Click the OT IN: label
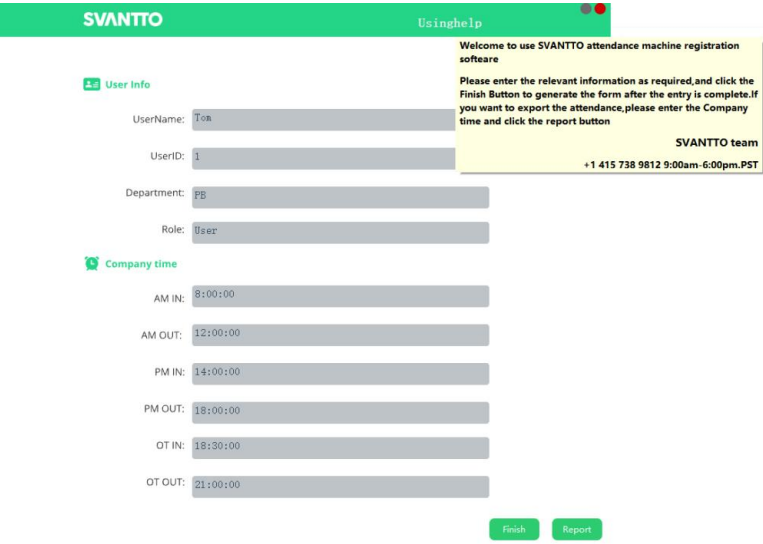 click(x=170, y=445)
